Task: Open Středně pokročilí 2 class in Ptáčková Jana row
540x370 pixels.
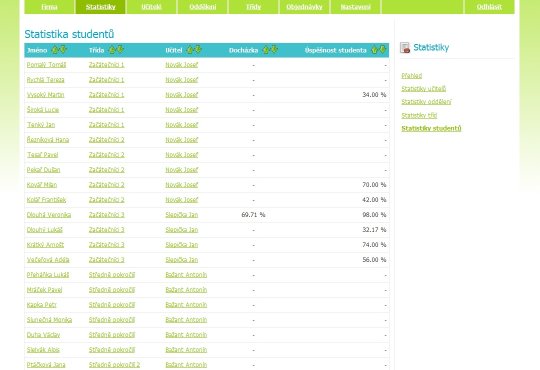Action: [x=114, y=365]
